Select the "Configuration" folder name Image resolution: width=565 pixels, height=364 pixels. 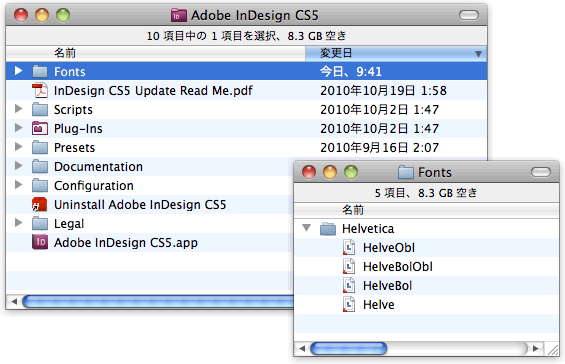click(94, 186)
